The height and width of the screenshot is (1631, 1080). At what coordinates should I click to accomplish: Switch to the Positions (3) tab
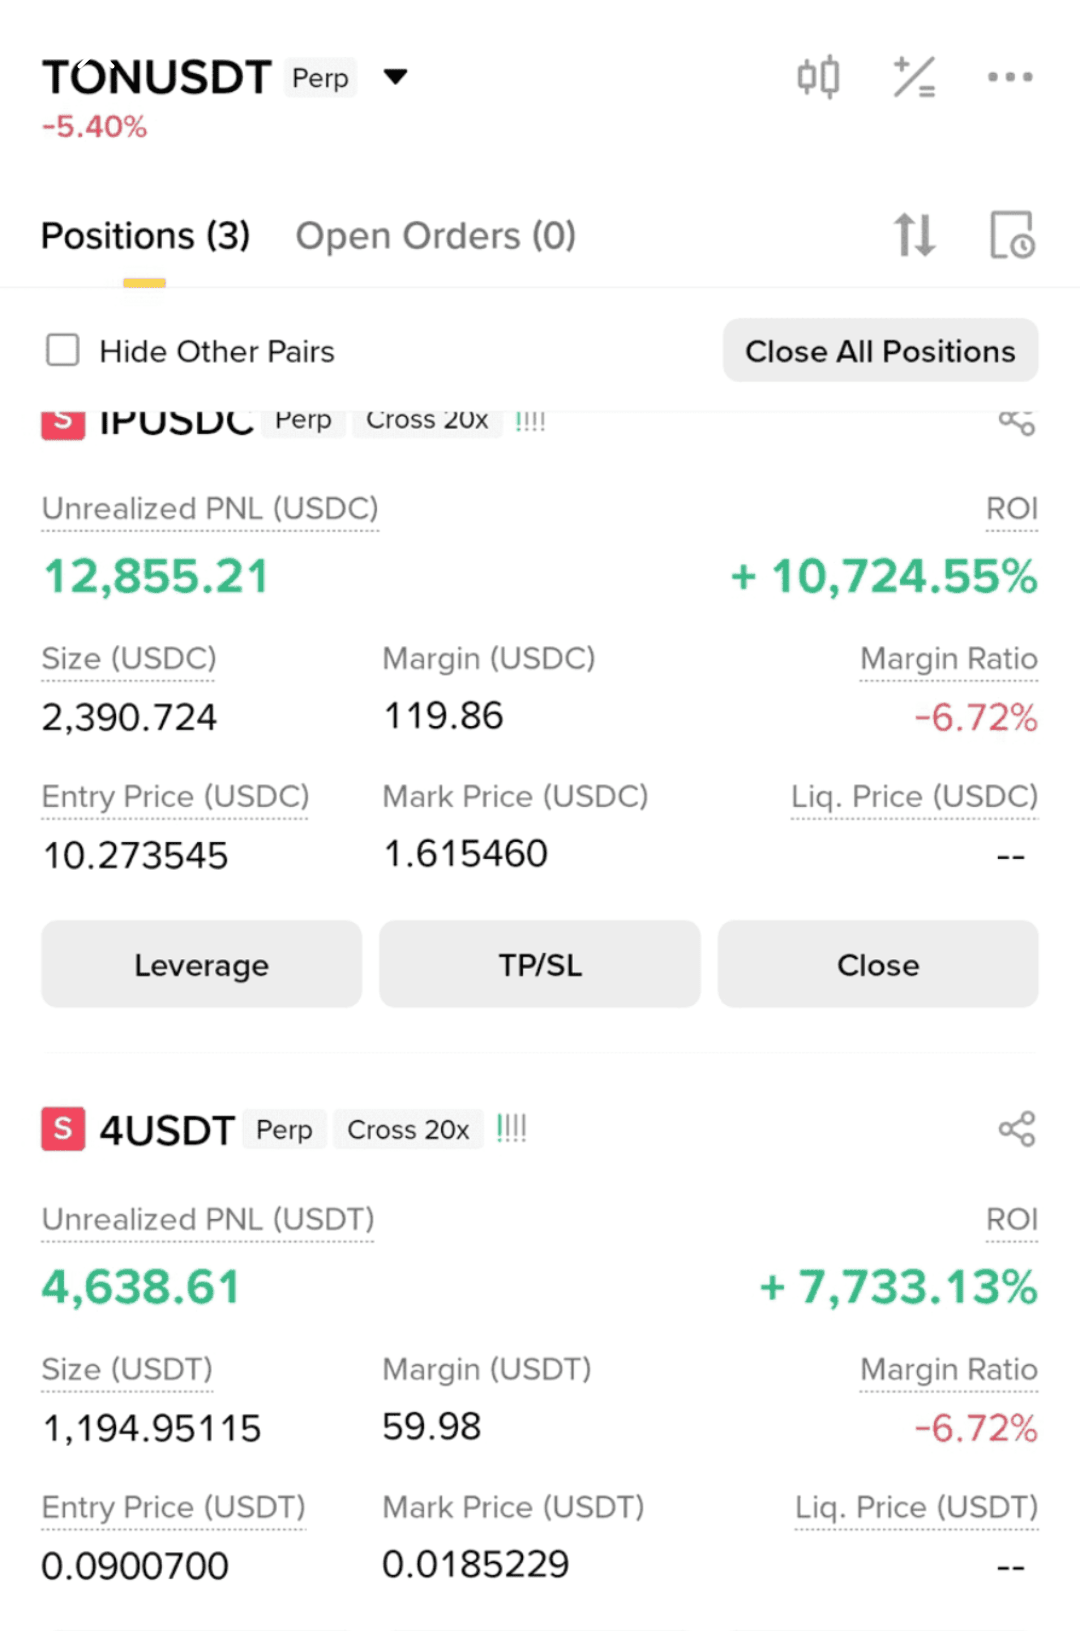click(145, 236)
